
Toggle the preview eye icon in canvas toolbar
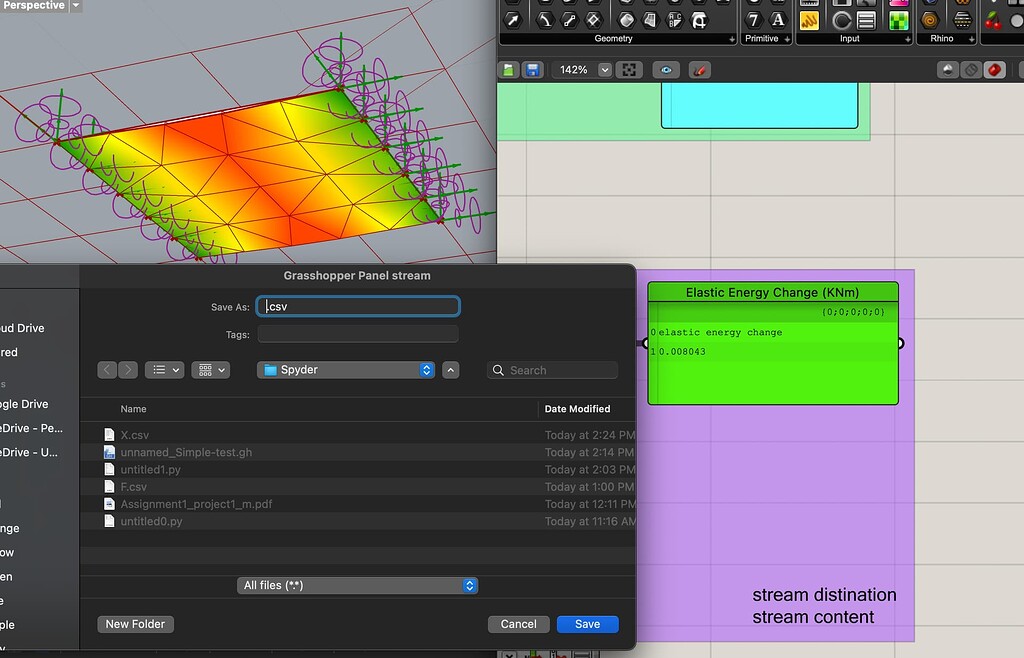tap(666, 70)
